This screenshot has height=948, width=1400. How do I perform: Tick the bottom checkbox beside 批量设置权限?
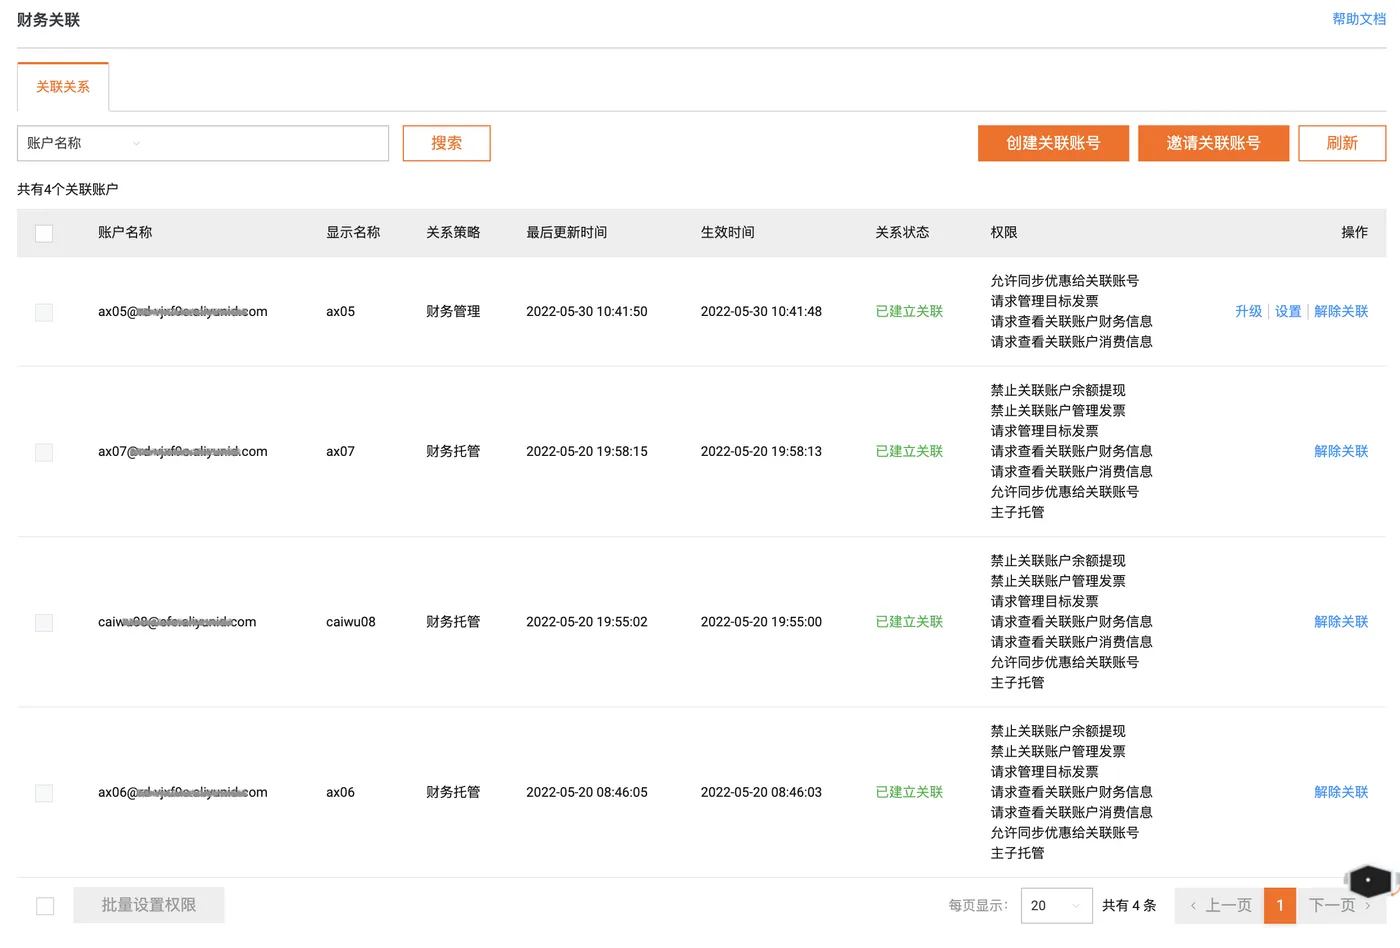pyautogui.click(x=45, y=906)
